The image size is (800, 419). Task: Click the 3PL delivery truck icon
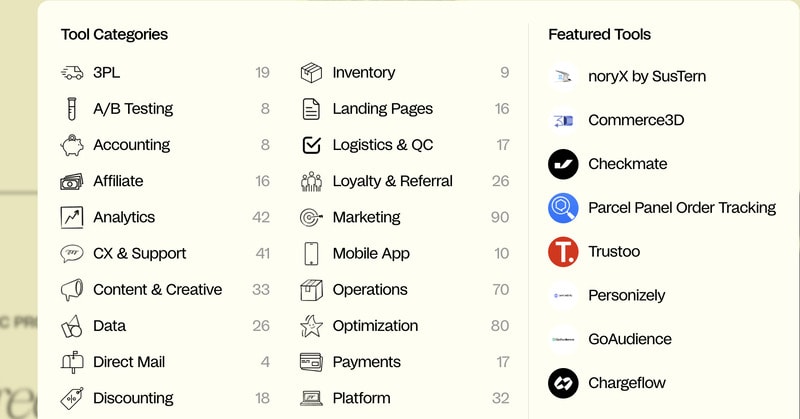click(72, 73)
